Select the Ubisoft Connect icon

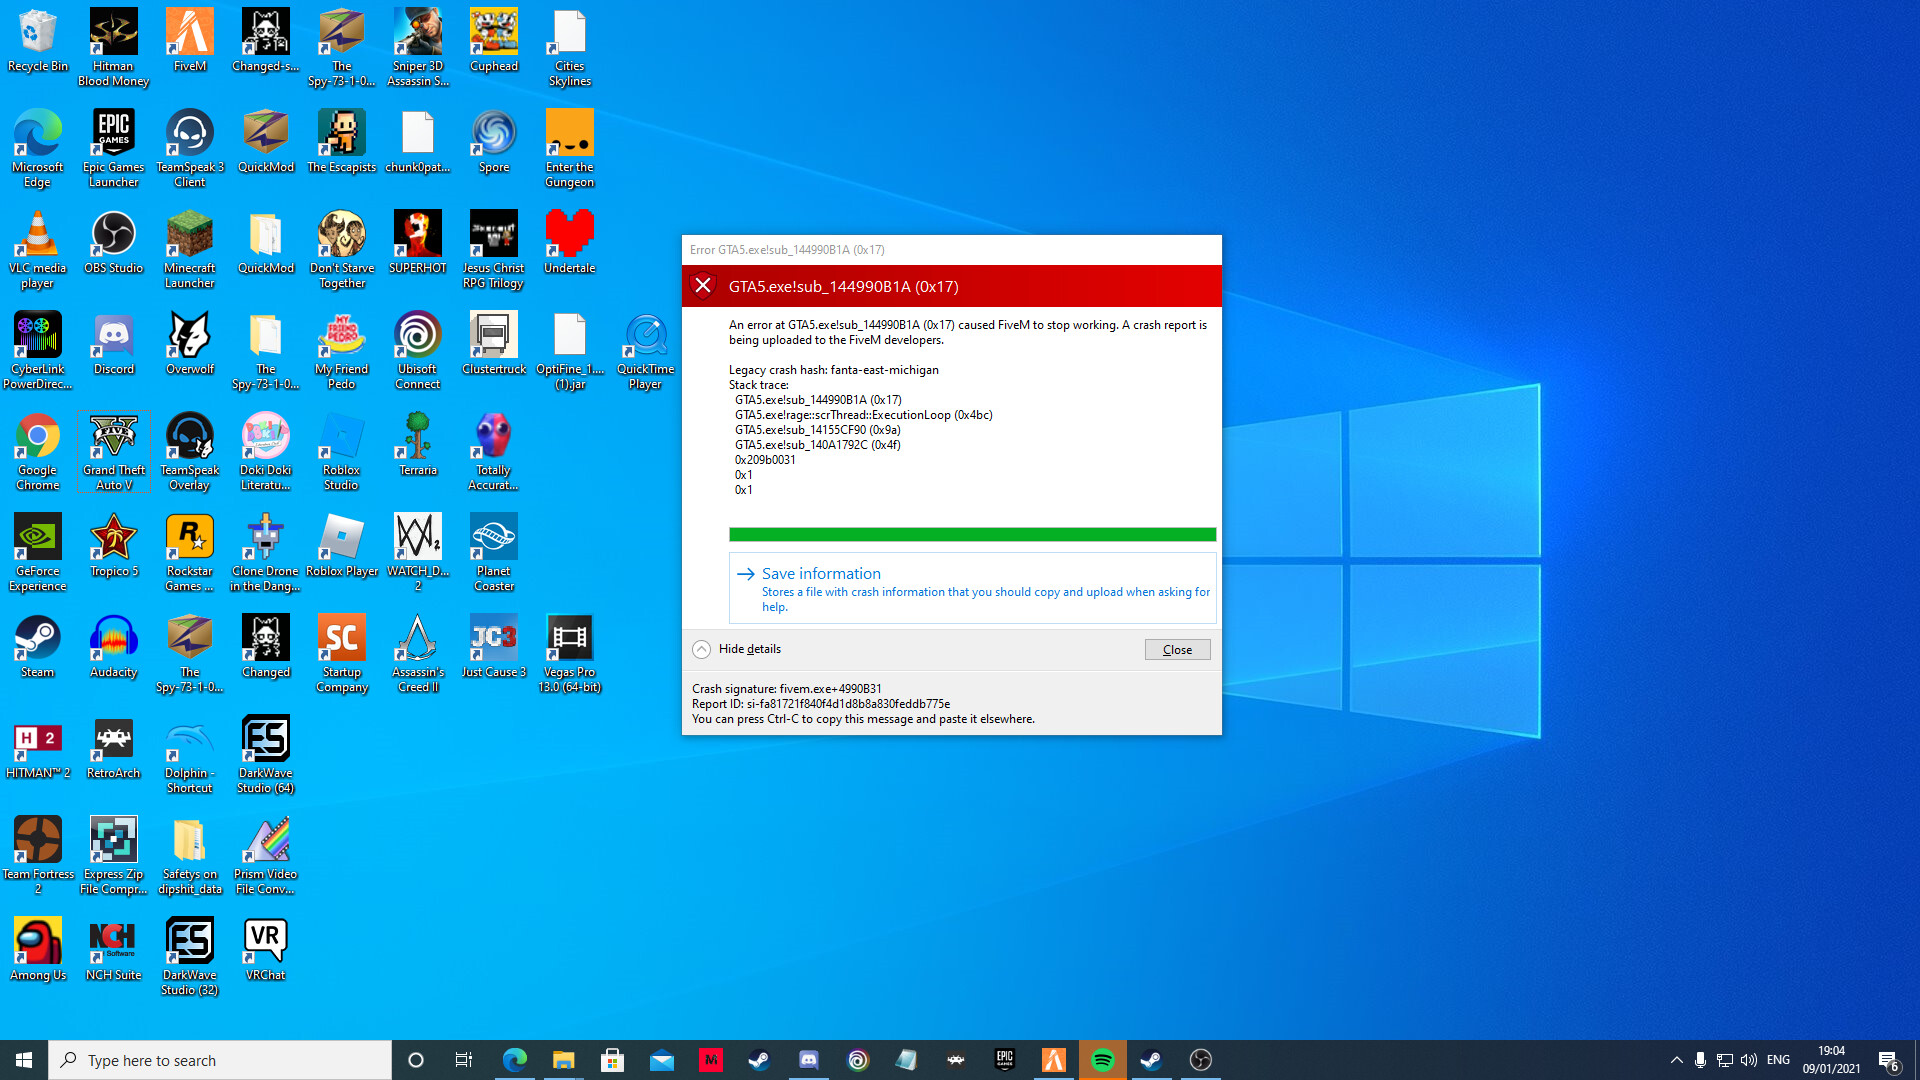tap(418, 351)
